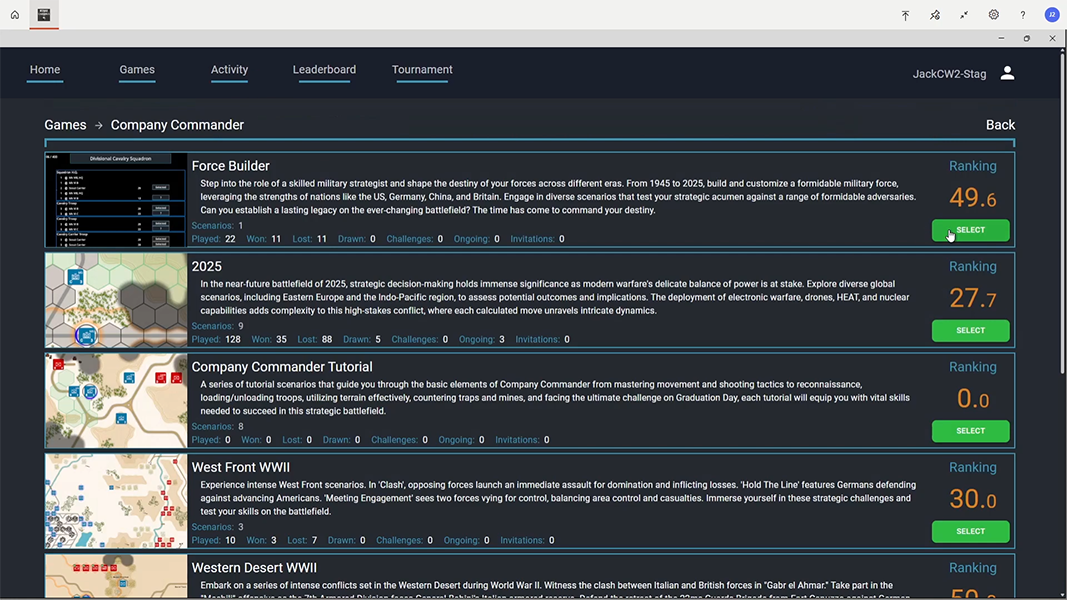Viewport: 1067px width, 600px height.
Task: Open the Tournament tab
Action: 422,70
